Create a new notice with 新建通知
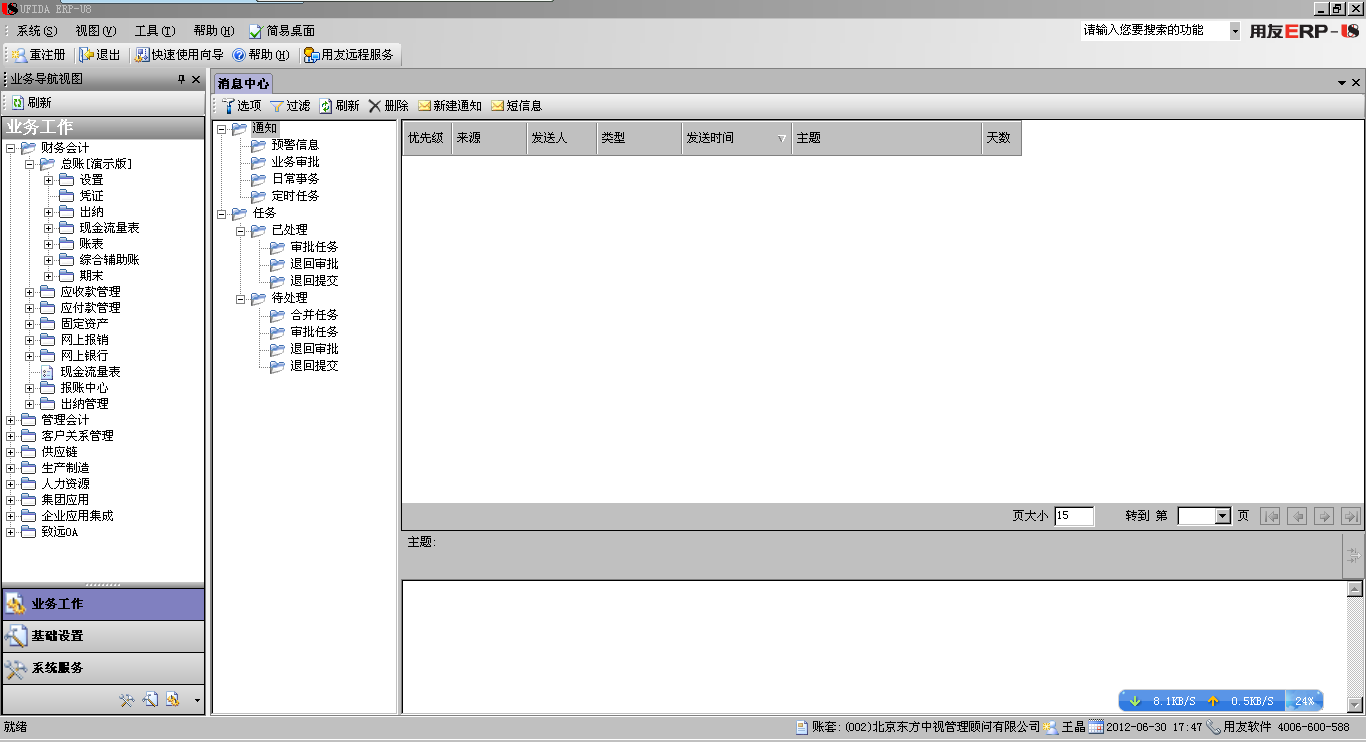Screen dimensions: 1366x742 449,105
